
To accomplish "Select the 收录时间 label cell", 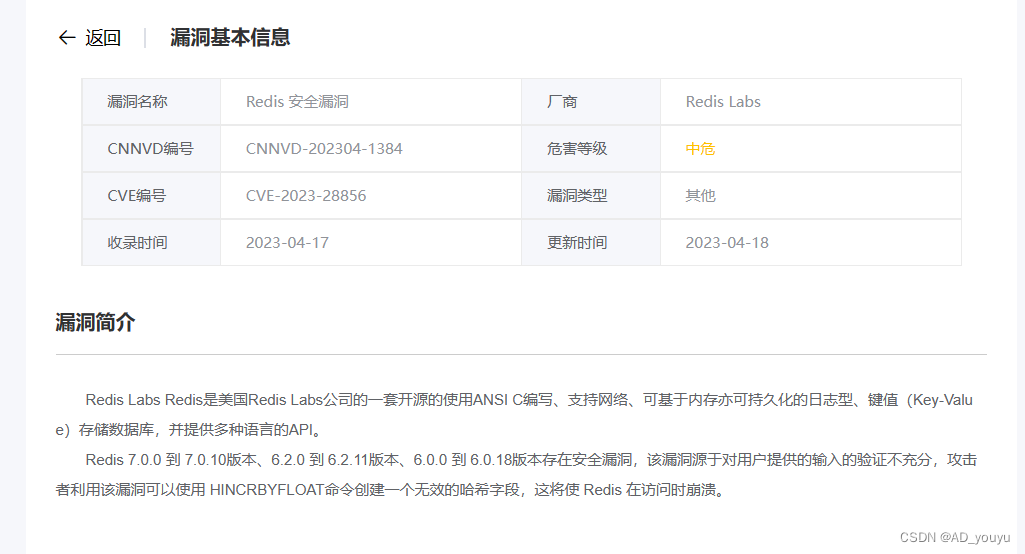I will 151,243.
